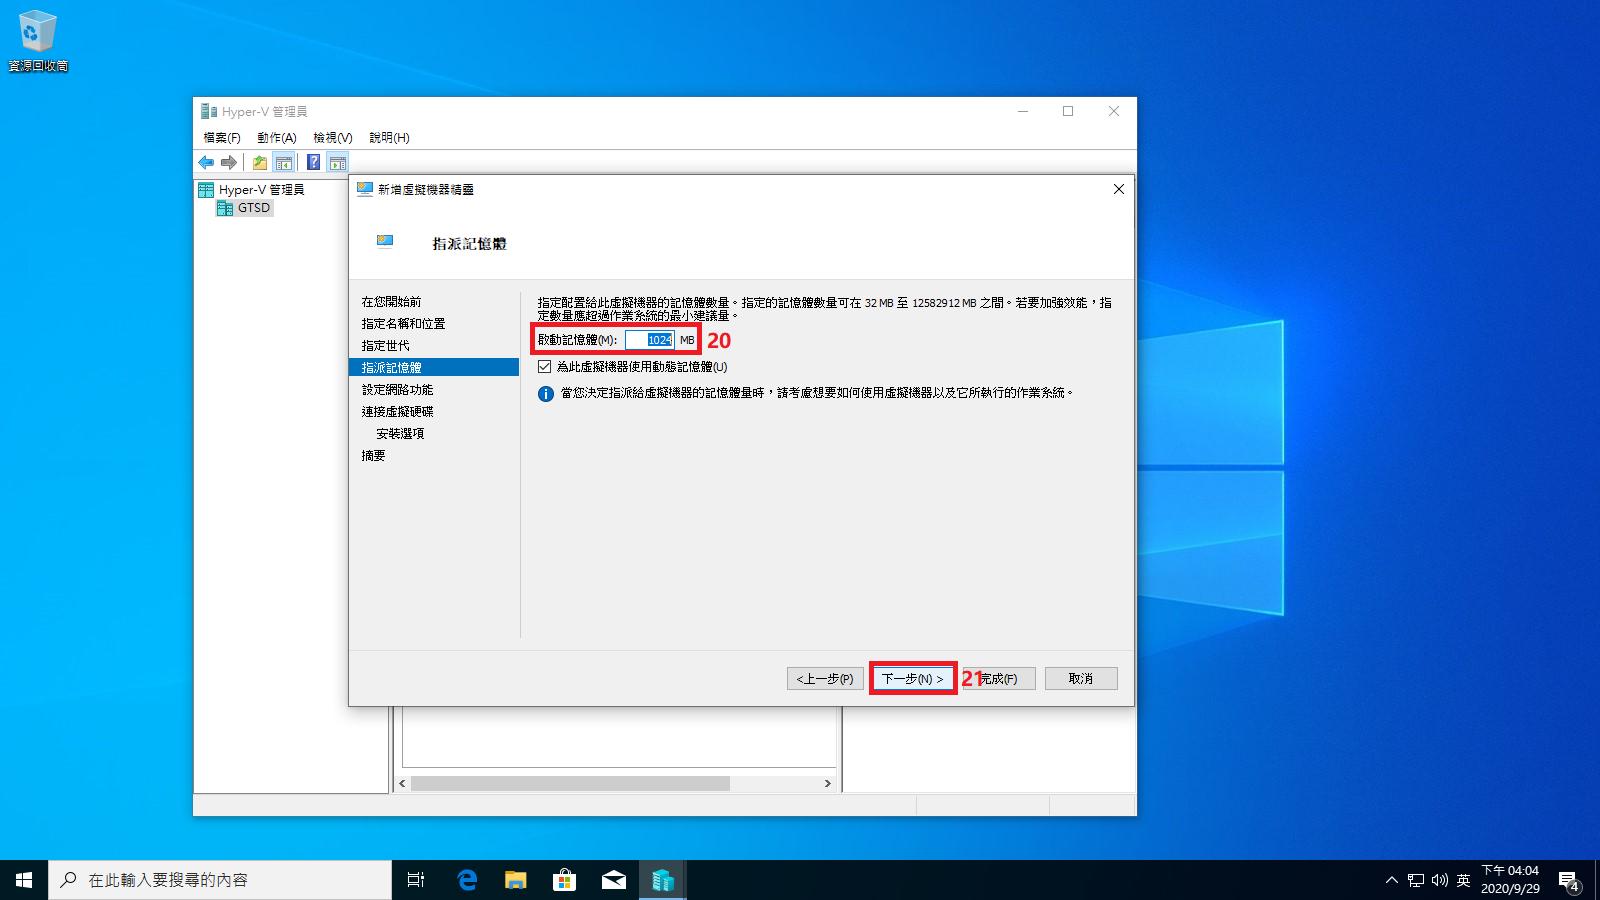Viewport: 1600px width, 900px height.
Task: Click the forward arrow toolbar icon
Action: (x=229, y=162)
